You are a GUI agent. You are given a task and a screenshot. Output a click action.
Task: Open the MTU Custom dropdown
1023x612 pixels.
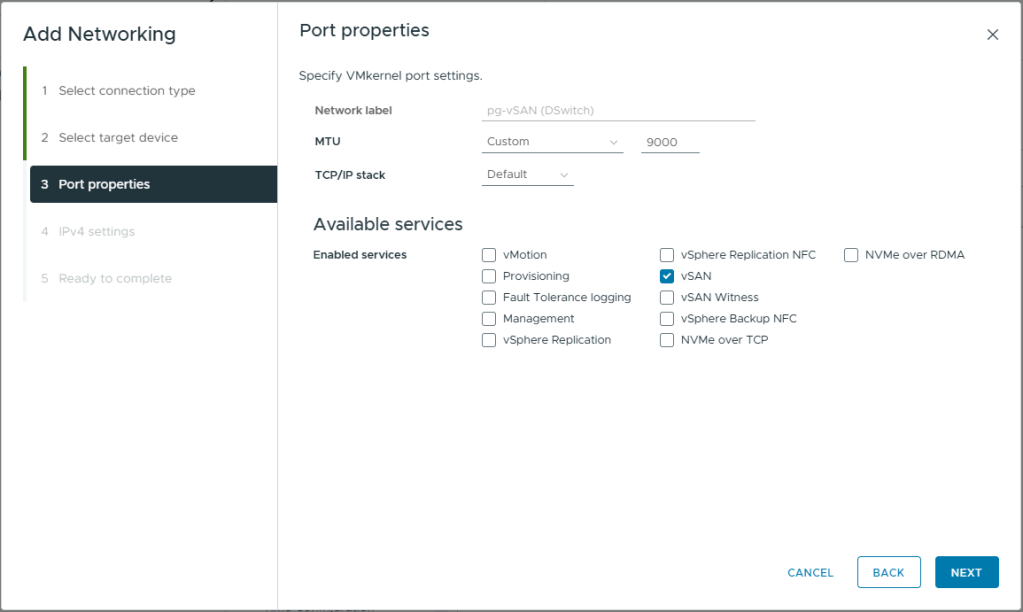(552, 142)
